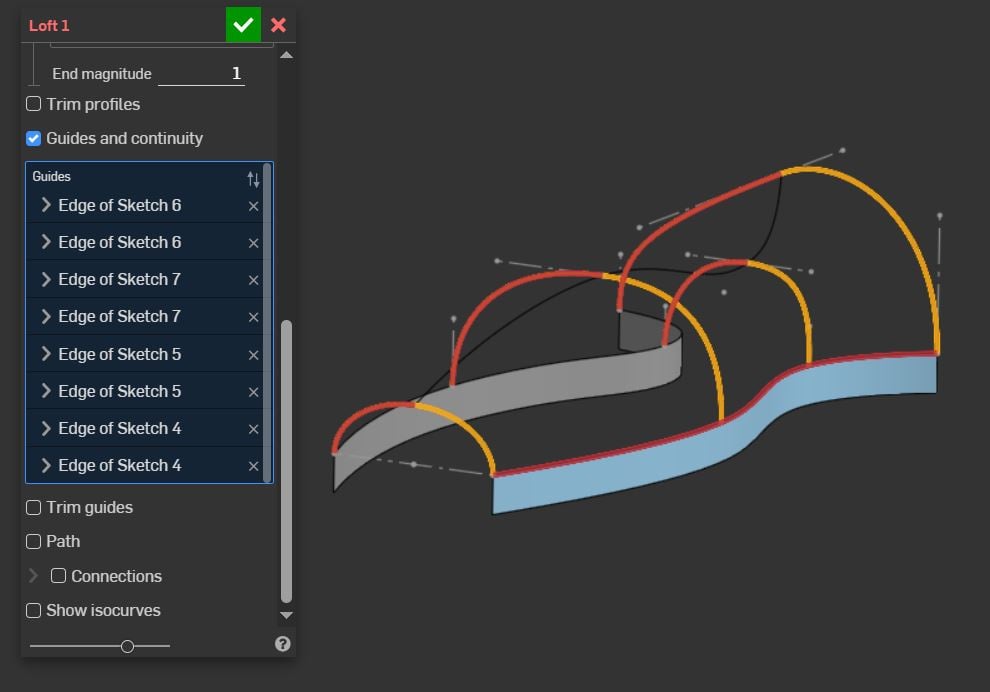Click the Guides list header label

coord(51,176)
